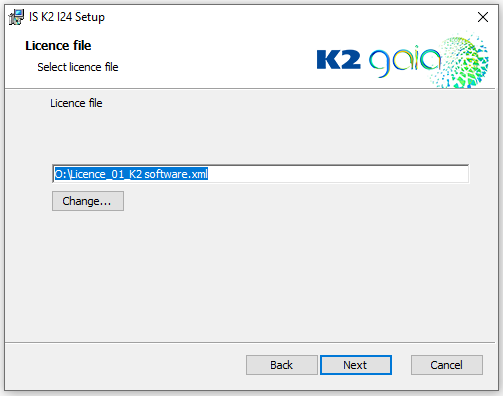Screen dimensions: 503x396
Task: Go Back to the previous setup step
Action: tap(282, 365)
